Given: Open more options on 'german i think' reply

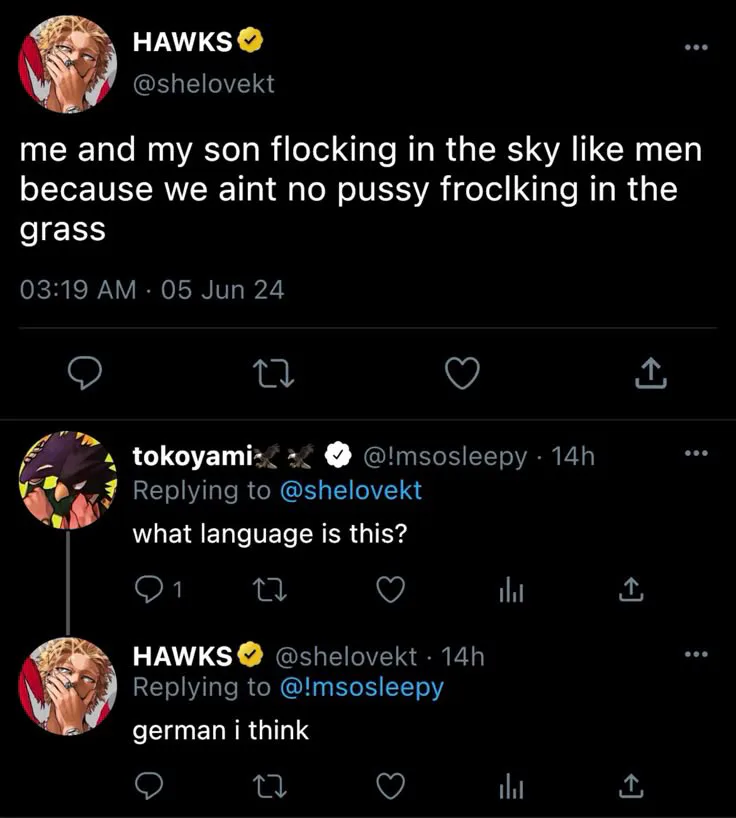Looking at the screenshot, I should coord(694,655).
